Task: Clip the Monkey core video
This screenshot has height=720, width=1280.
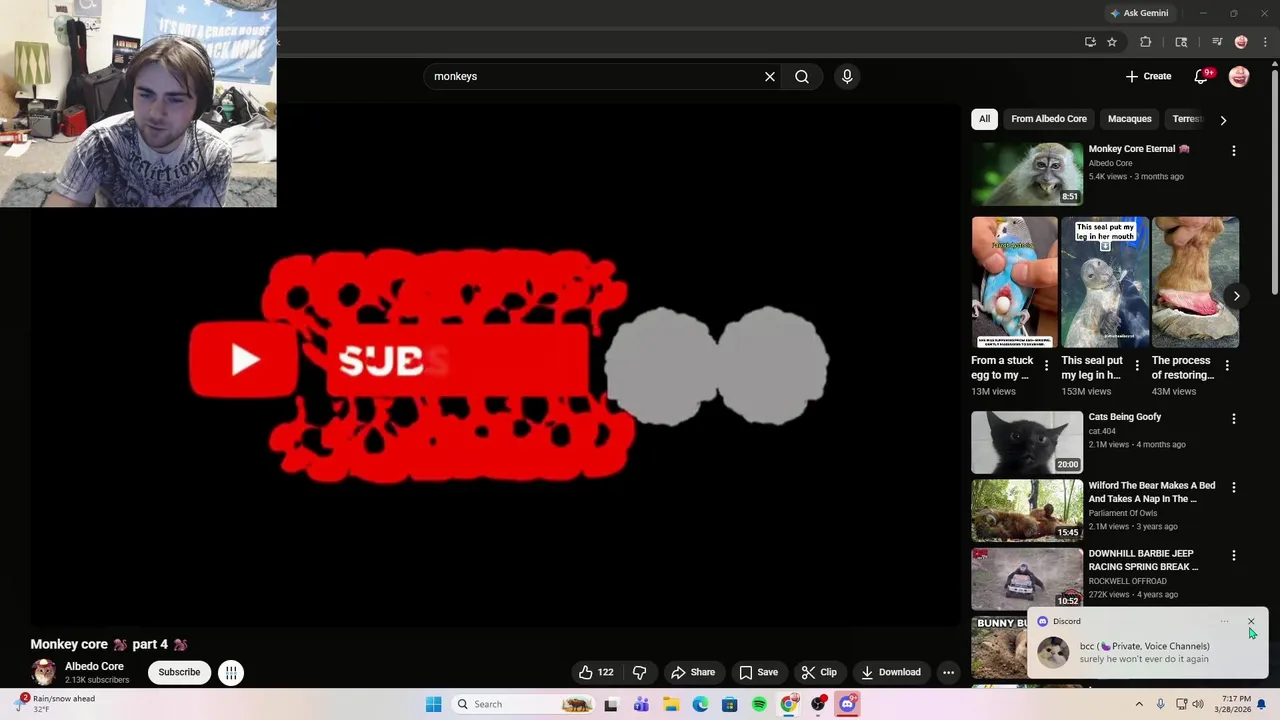Action: (819, 672)
